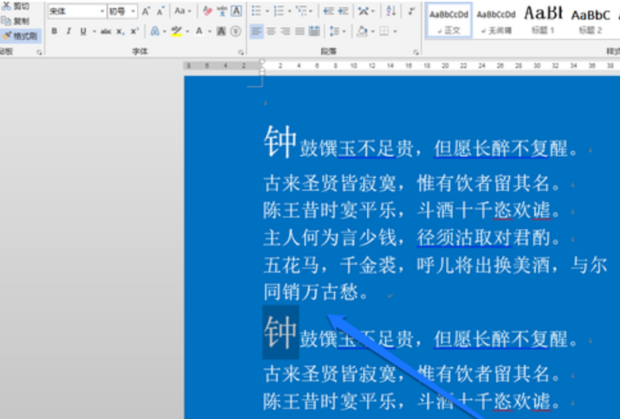Toggle character shading

click(x=221, y=31)
